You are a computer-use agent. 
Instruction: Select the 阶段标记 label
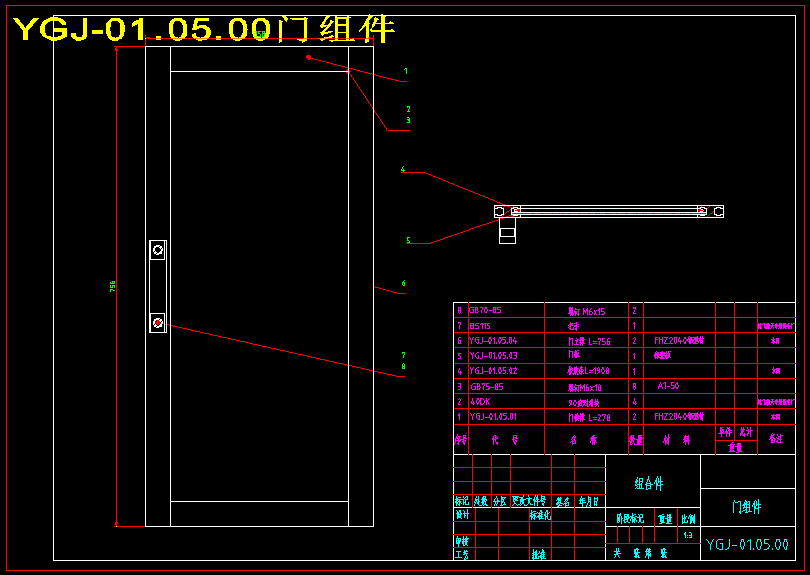630,519
